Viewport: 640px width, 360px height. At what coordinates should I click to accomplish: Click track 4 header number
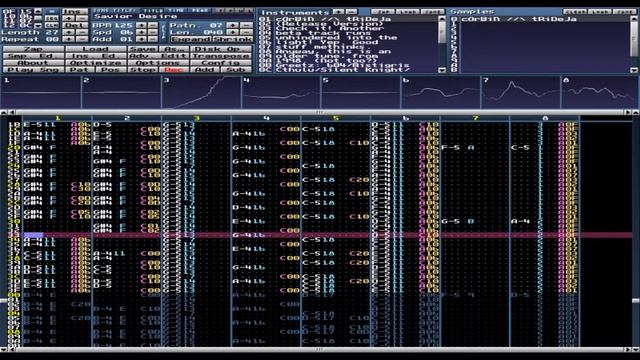(267, 118)
